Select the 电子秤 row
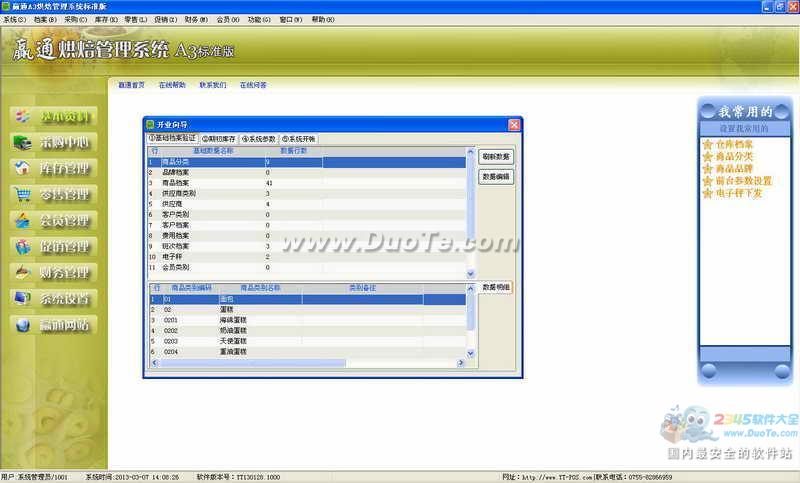This screenshot has height=483, width=800. [307, 257]
